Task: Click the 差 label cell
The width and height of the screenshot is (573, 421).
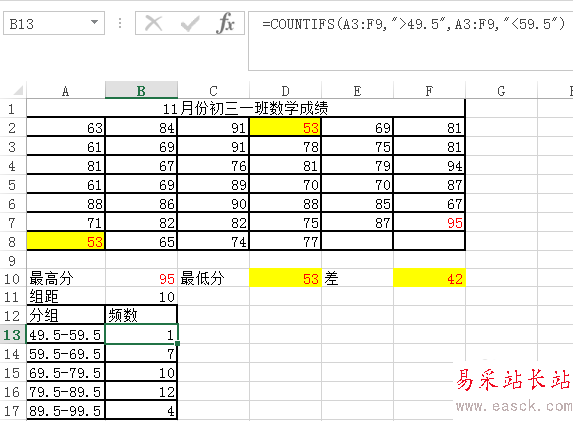Action: 357,278
